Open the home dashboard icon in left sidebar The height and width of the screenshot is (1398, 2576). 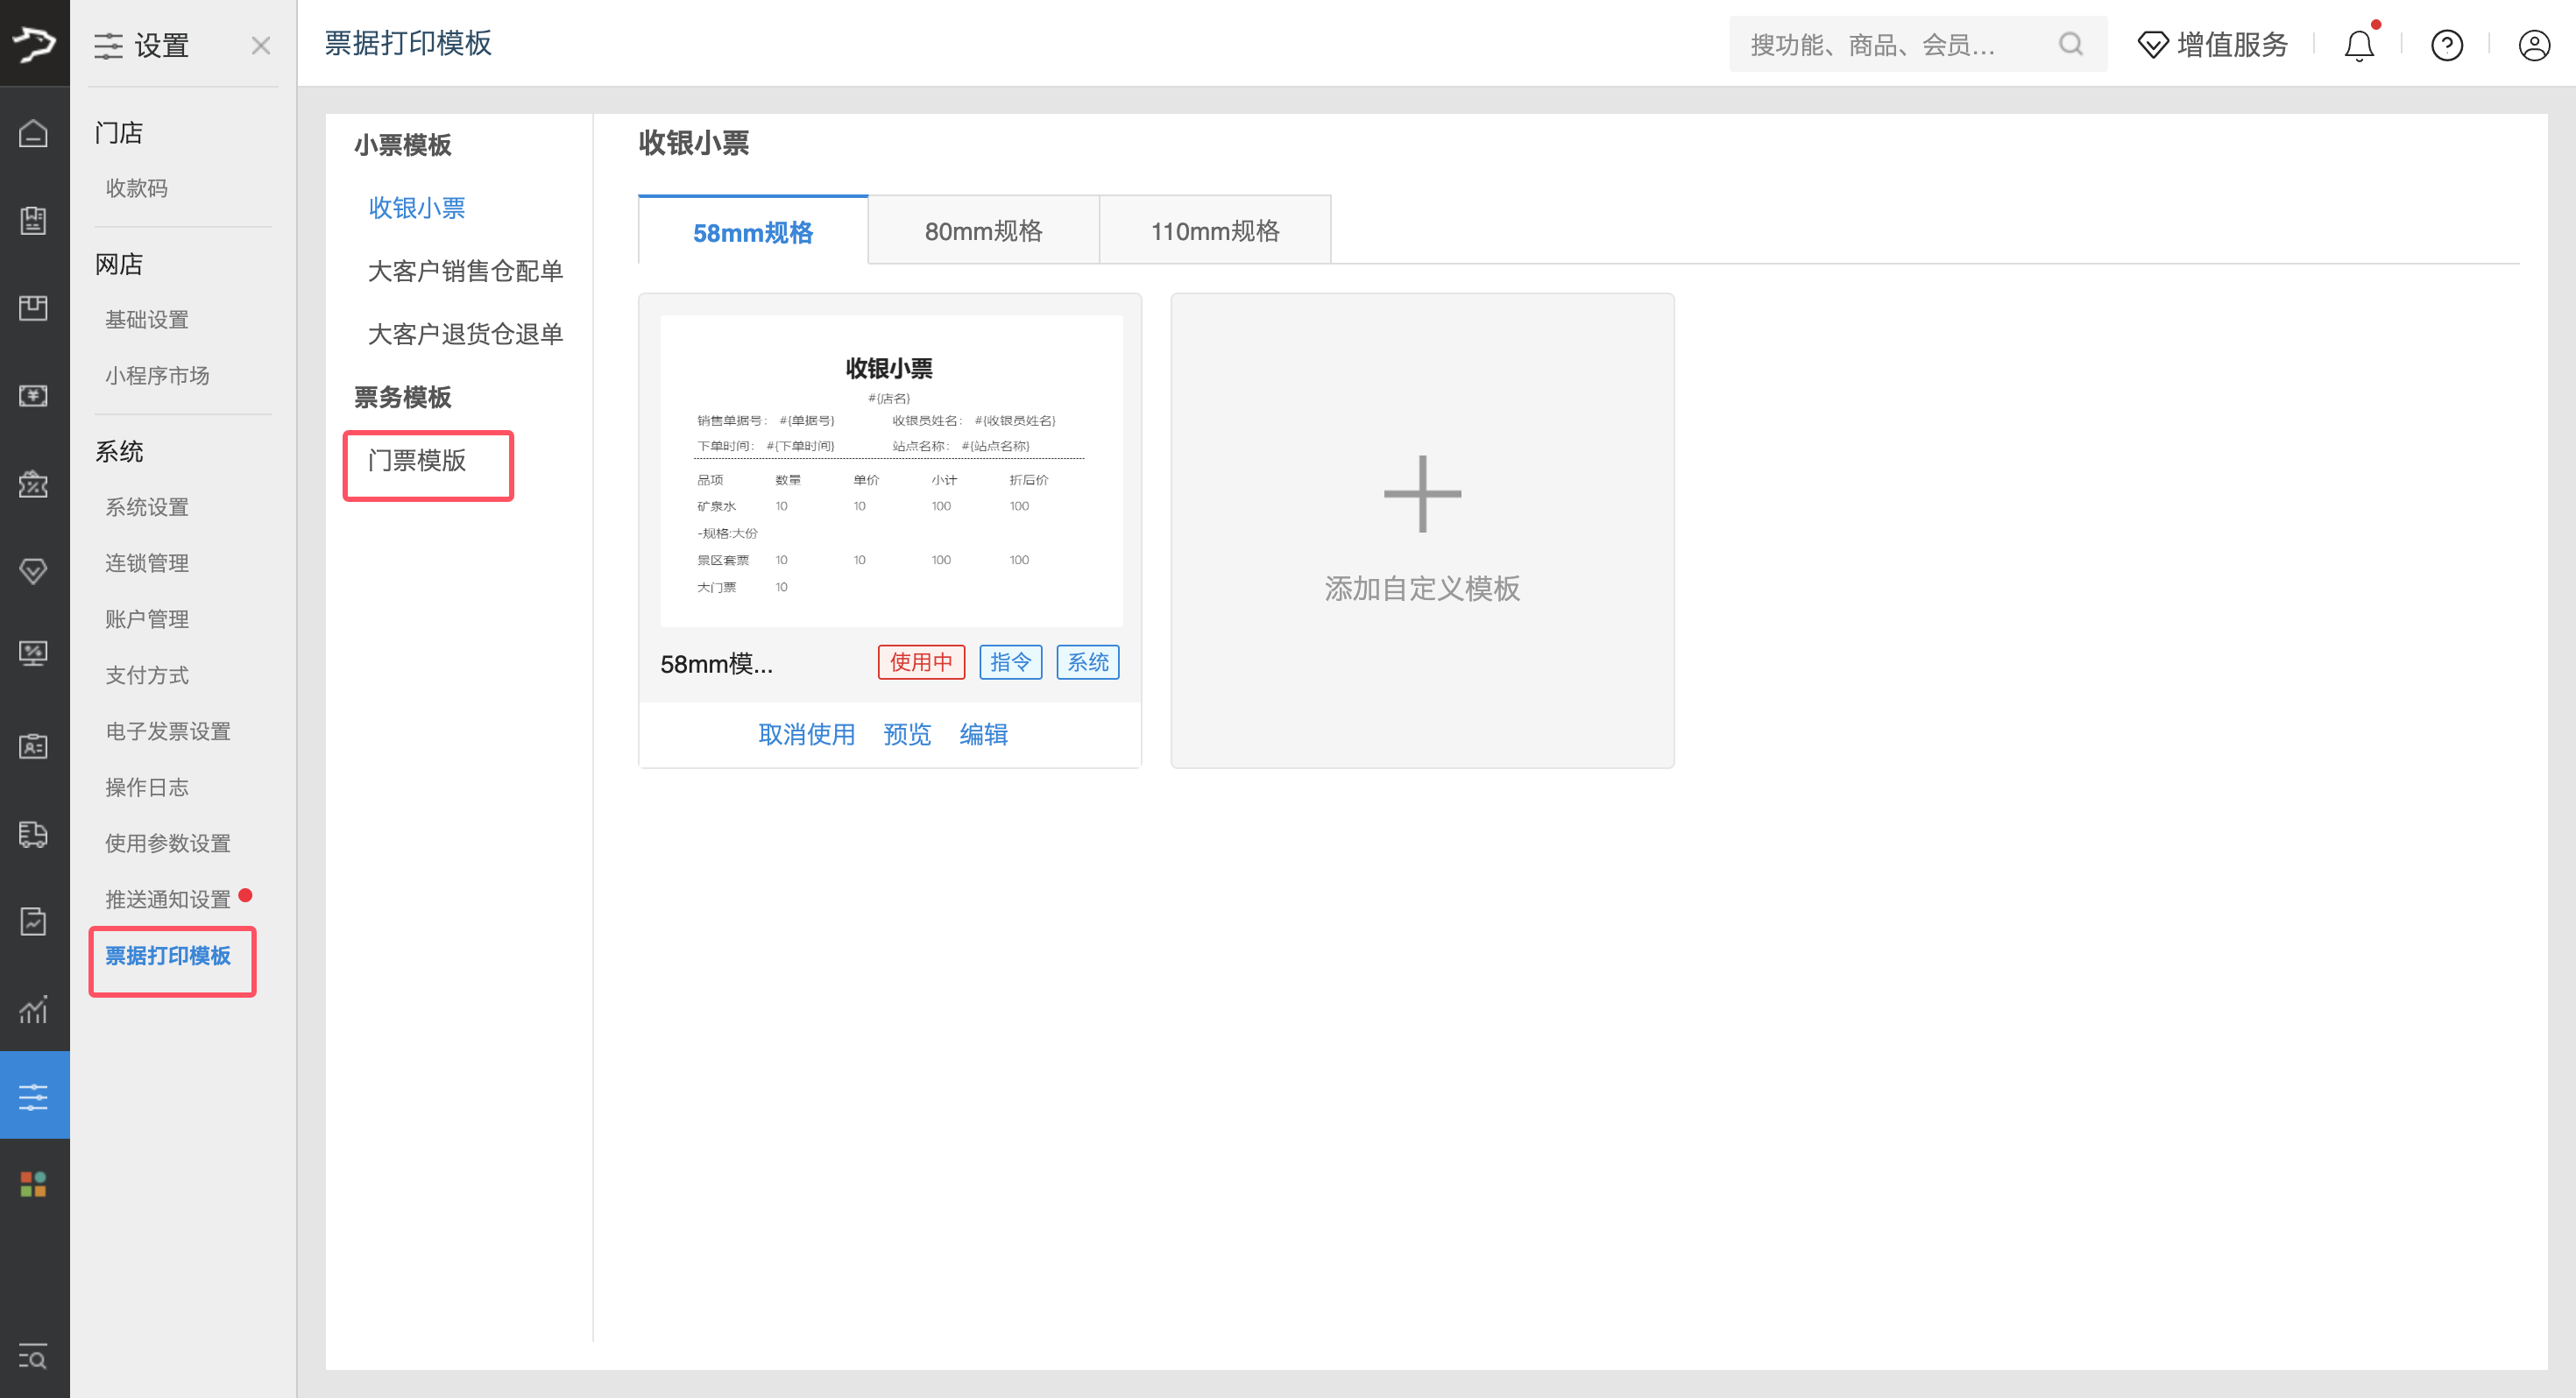point(34,133)
